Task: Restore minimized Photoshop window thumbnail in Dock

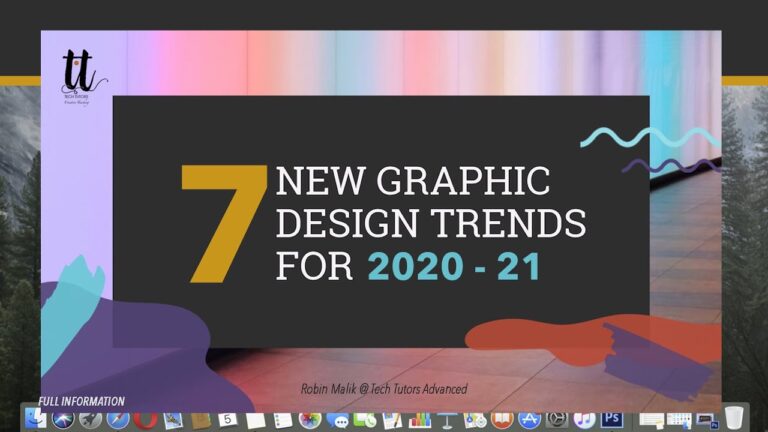Action: click(x=706, y=420)
